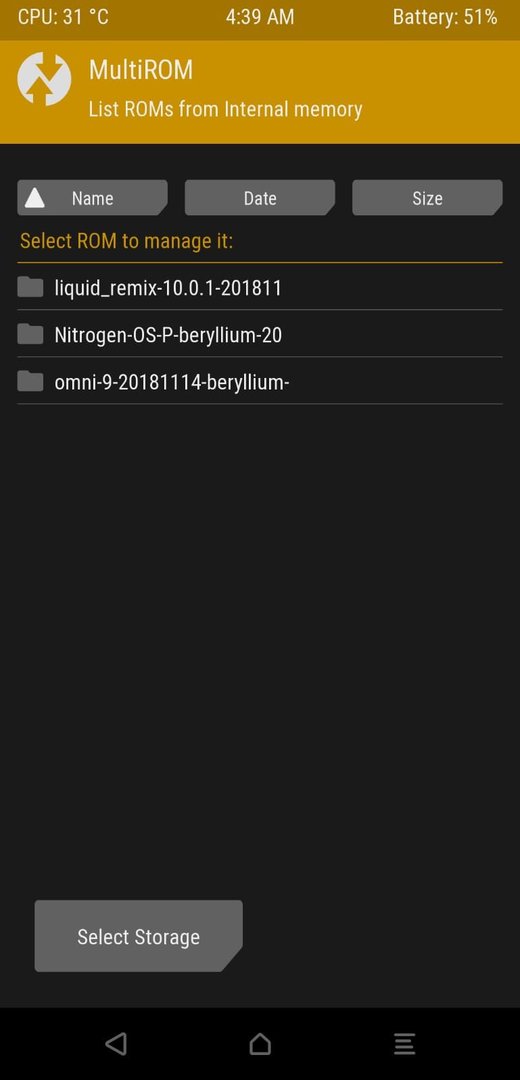Select Nitrogen-OS-P-beryllium-20 ROM entry

click(x=260, y=334)
